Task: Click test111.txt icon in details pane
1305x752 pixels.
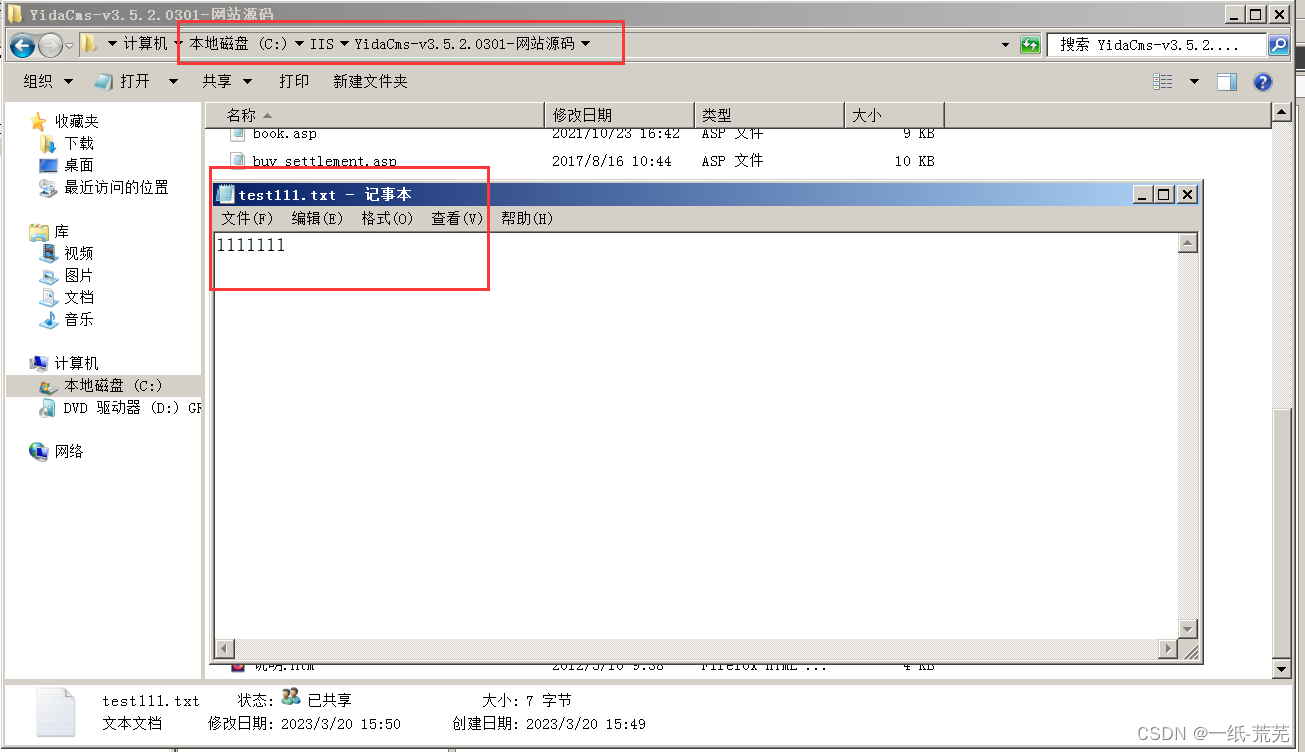Action: [x=55, y=712]
